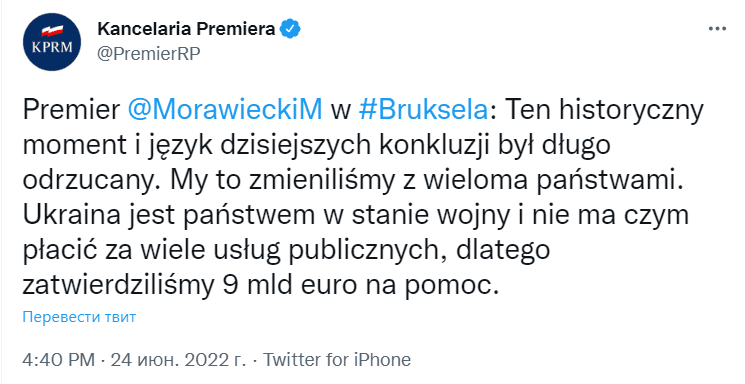The width and height of the screenshot is (745, 384).
Task: Open the 4:40 PM timestamp
Action: point(58,360)
